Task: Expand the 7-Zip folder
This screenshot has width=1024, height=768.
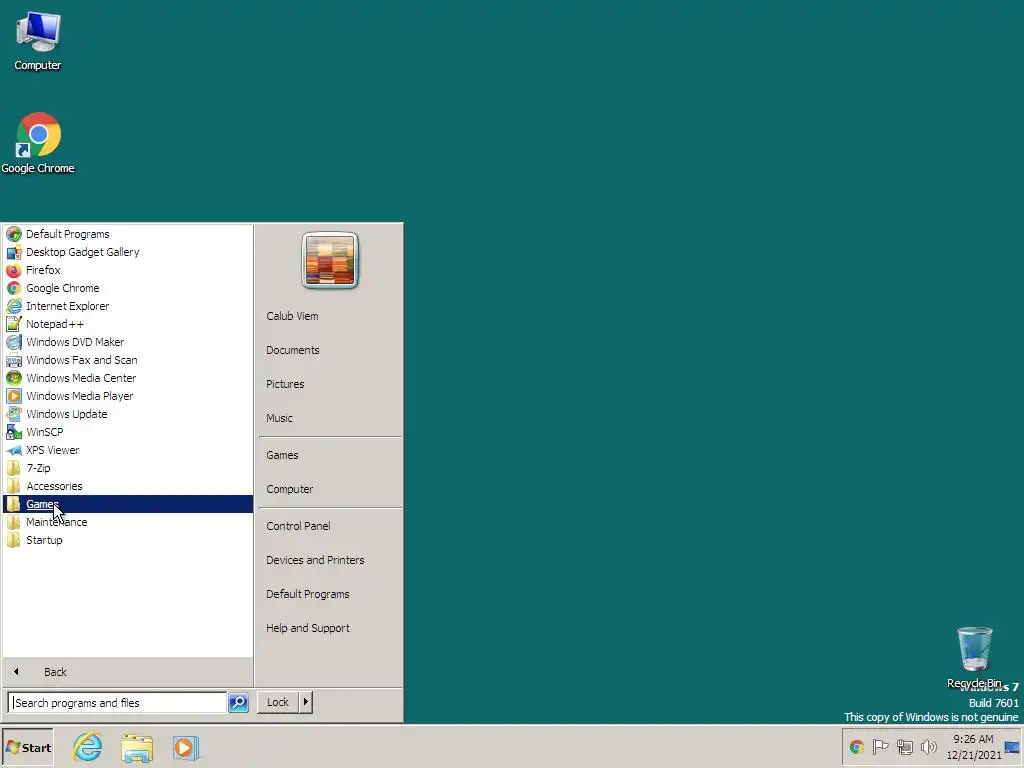Action: [x=128, y=468]
